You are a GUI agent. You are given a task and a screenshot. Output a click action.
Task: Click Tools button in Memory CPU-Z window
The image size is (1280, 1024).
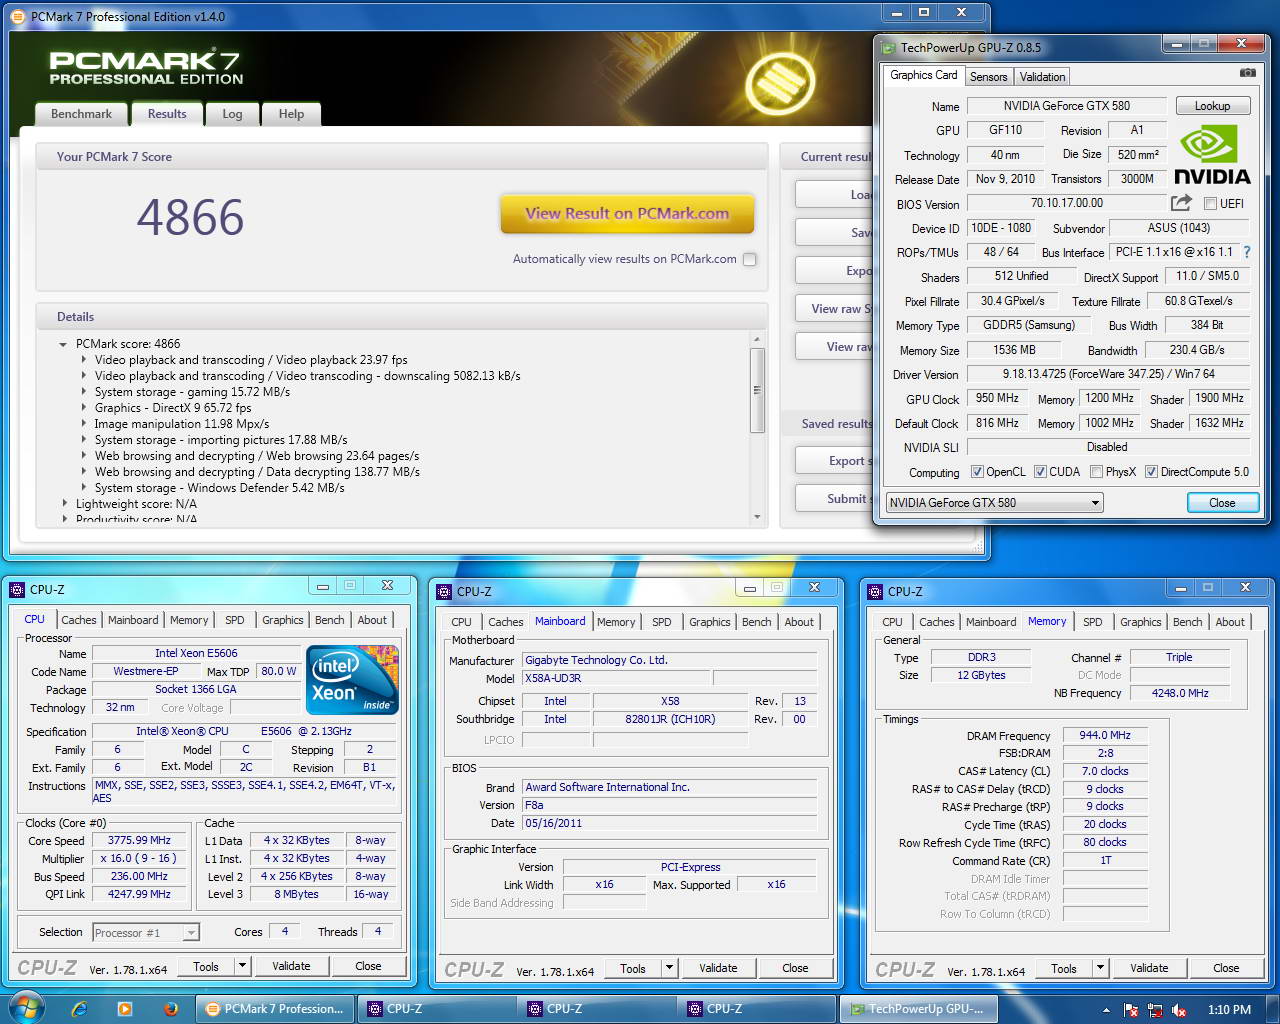[x=1064, y=968]
